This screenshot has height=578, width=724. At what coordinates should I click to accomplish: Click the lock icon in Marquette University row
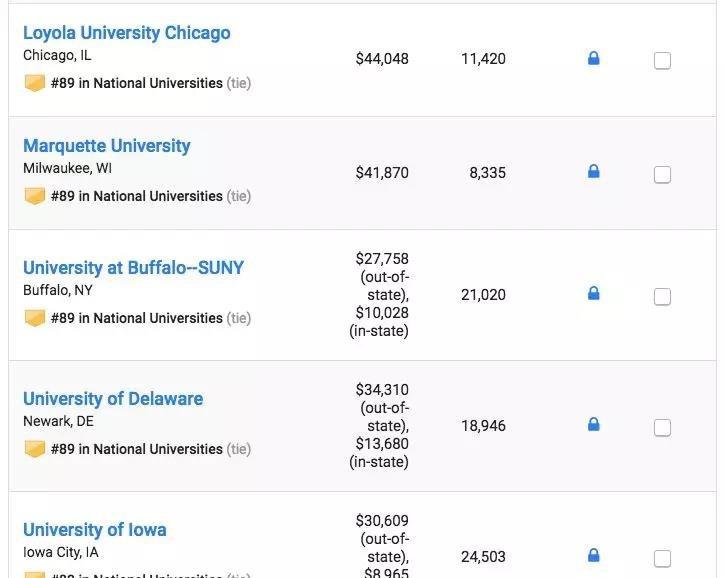coord(593,172)
